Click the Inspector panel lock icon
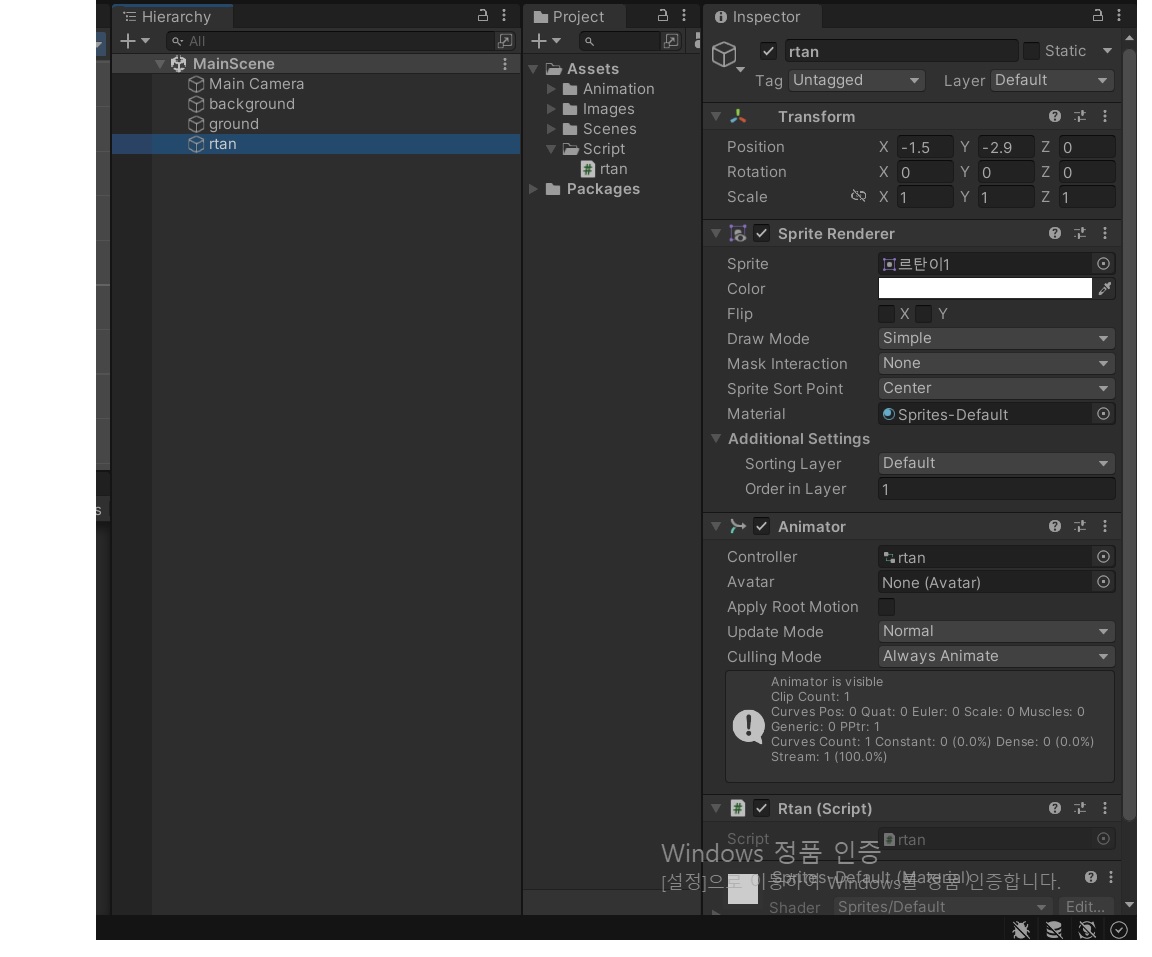1152x957 pixels. click(1098, 15)
